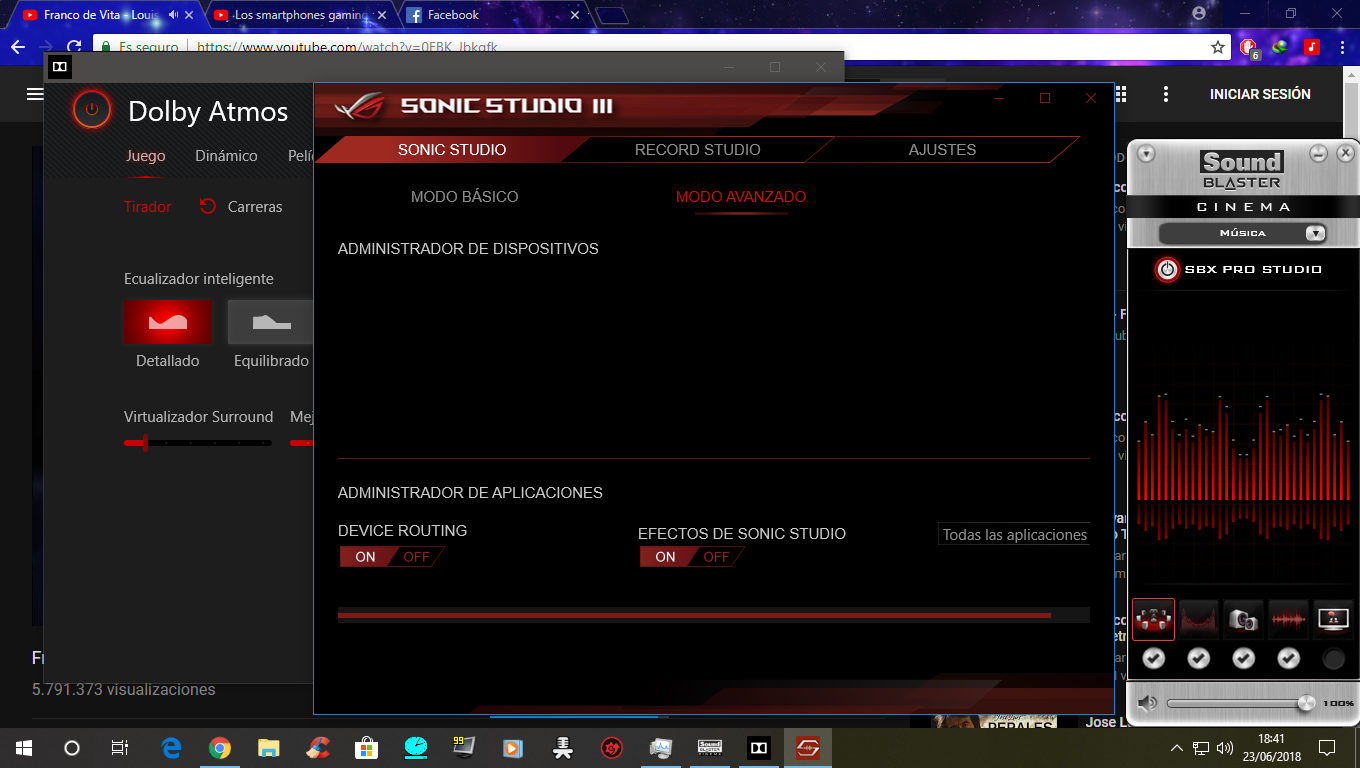Click the reset icon beside Carreras
Image resolution: width=1360 pixels, height=768 pixels.
[x=208, y=206]
